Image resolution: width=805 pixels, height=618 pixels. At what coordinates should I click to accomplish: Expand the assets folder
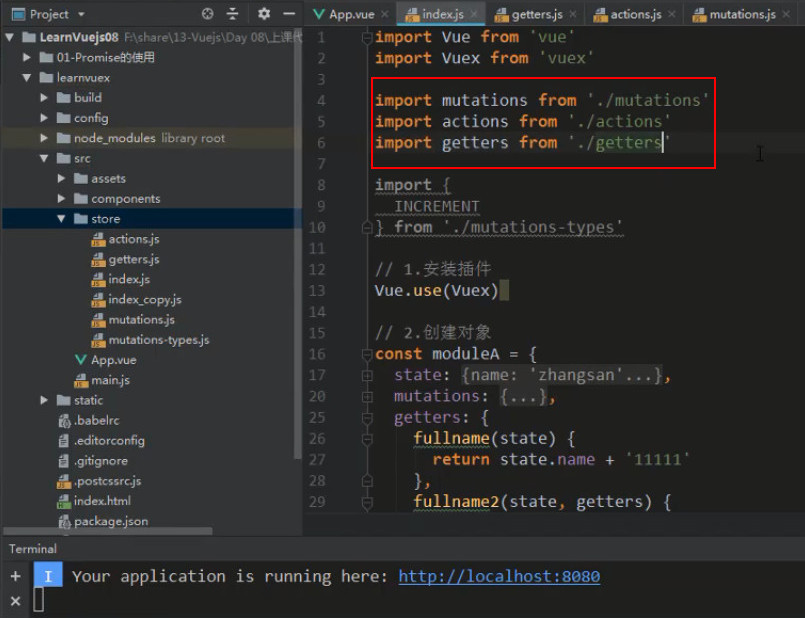coord(62,178)
